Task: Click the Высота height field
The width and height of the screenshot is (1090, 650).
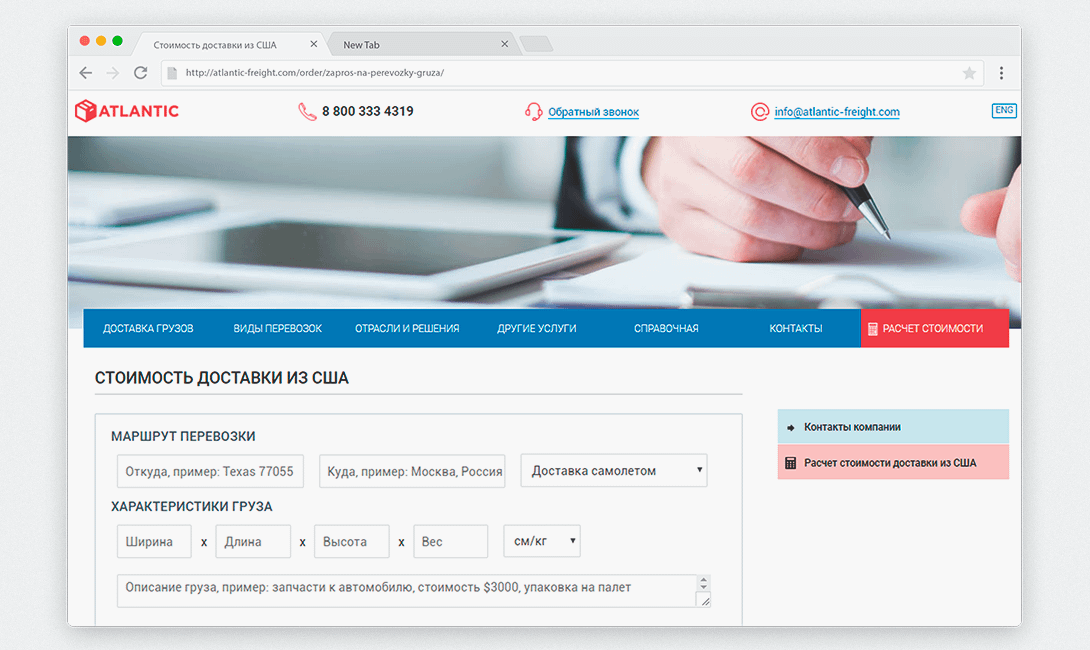Action: (x=352, y=542)
